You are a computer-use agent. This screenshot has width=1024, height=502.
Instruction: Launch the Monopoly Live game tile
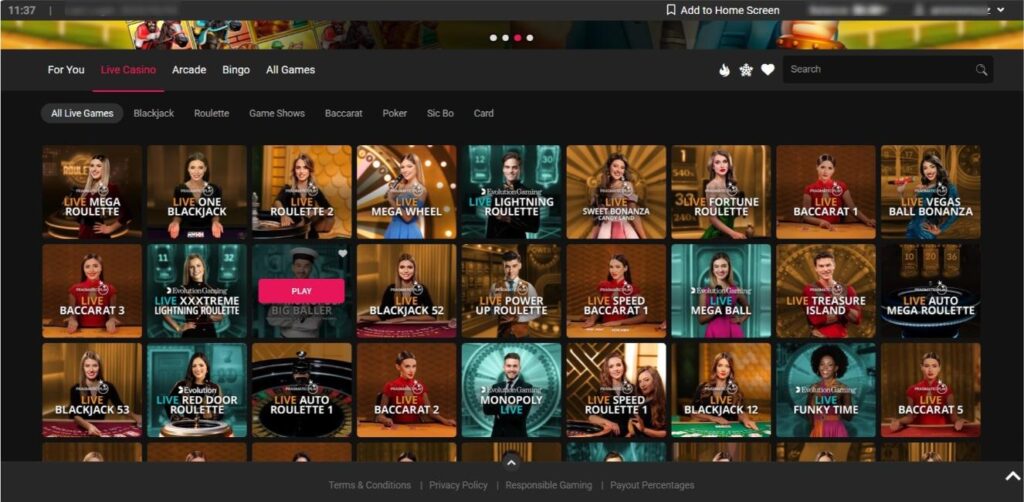(511, 390)
